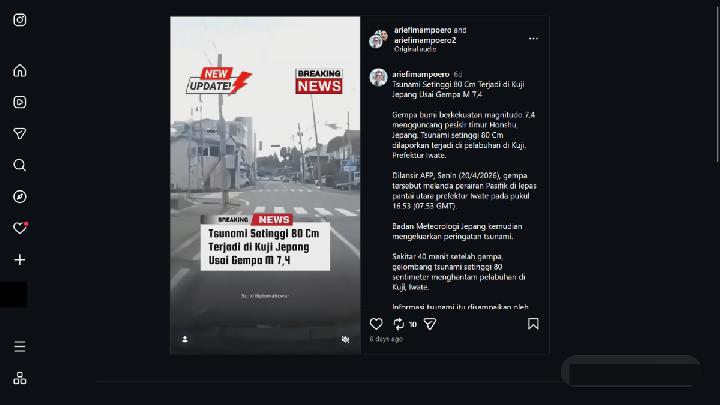Image resolution: width=720 pixels, height=405 pixels.
Task: Open the three-dot post options menu
Action: [533, 39]
